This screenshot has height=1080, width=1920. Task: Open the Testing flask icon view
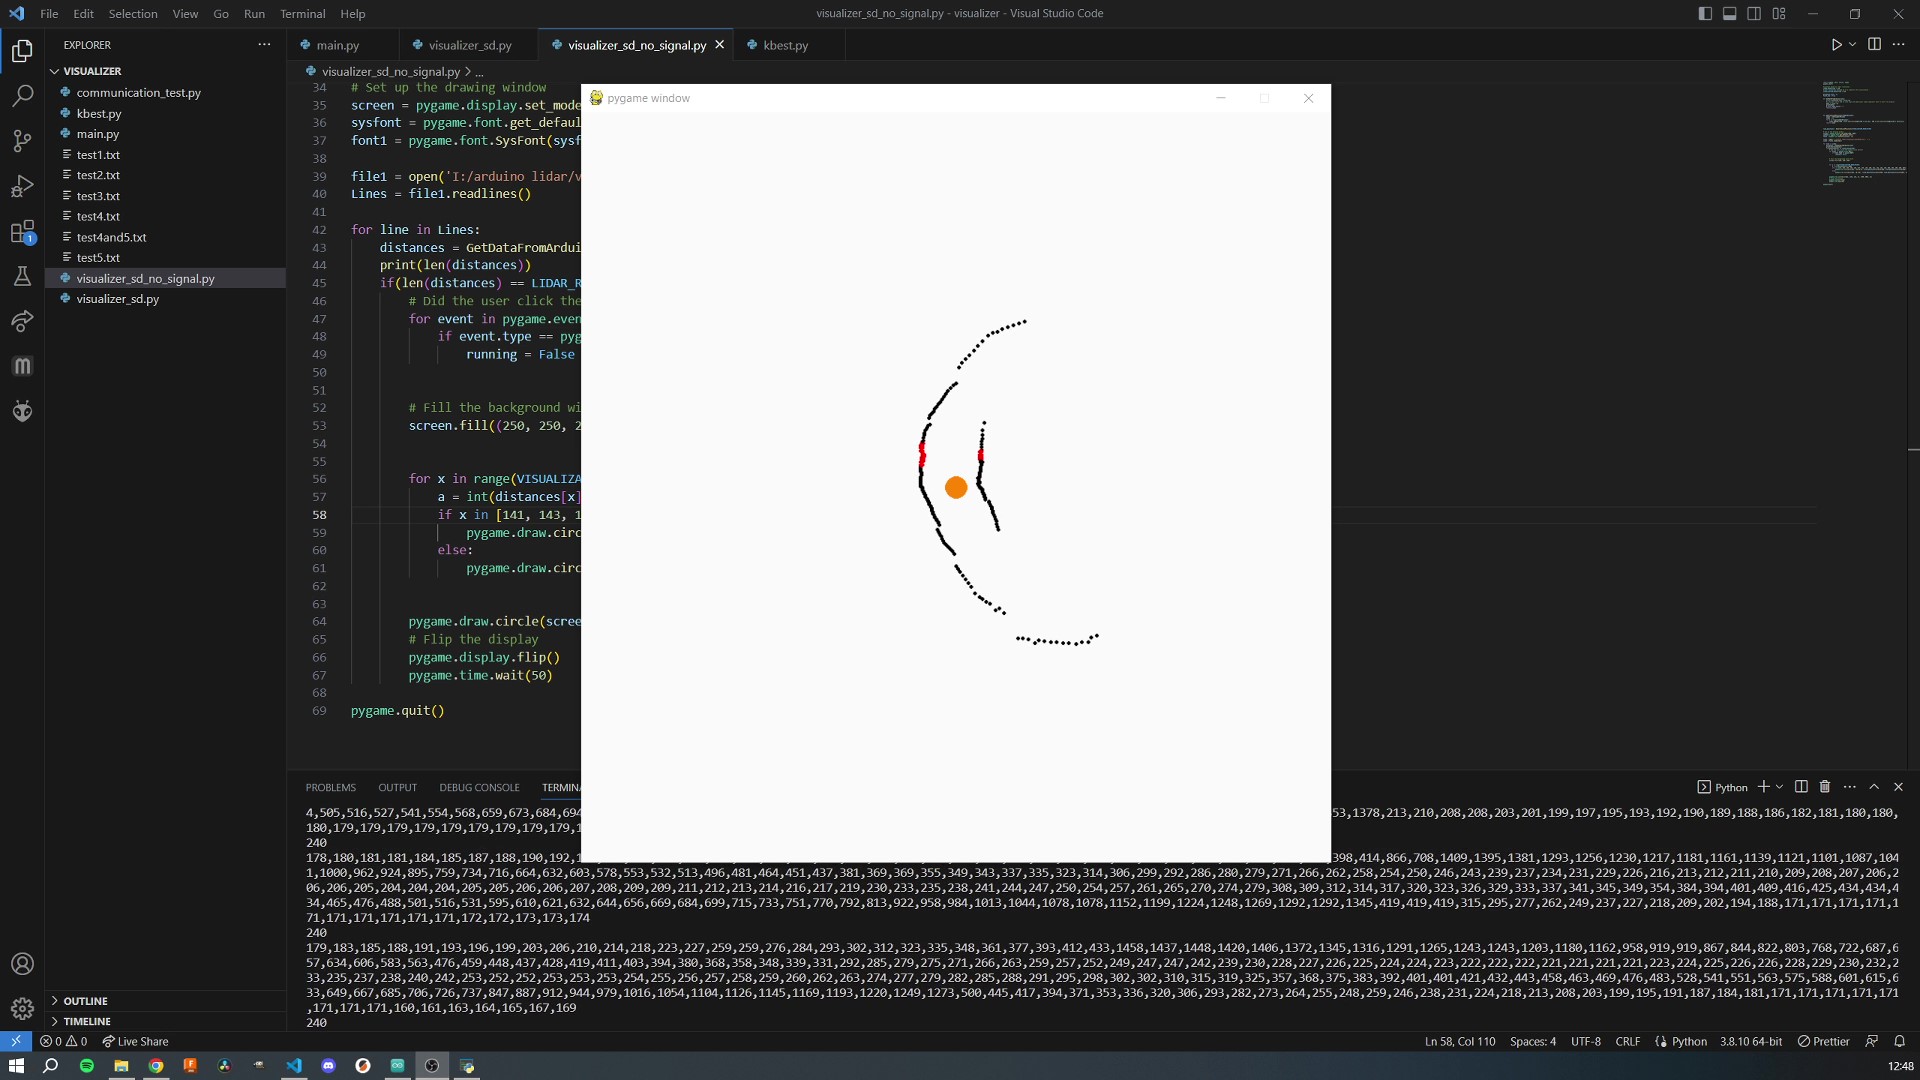click(22, 276)
